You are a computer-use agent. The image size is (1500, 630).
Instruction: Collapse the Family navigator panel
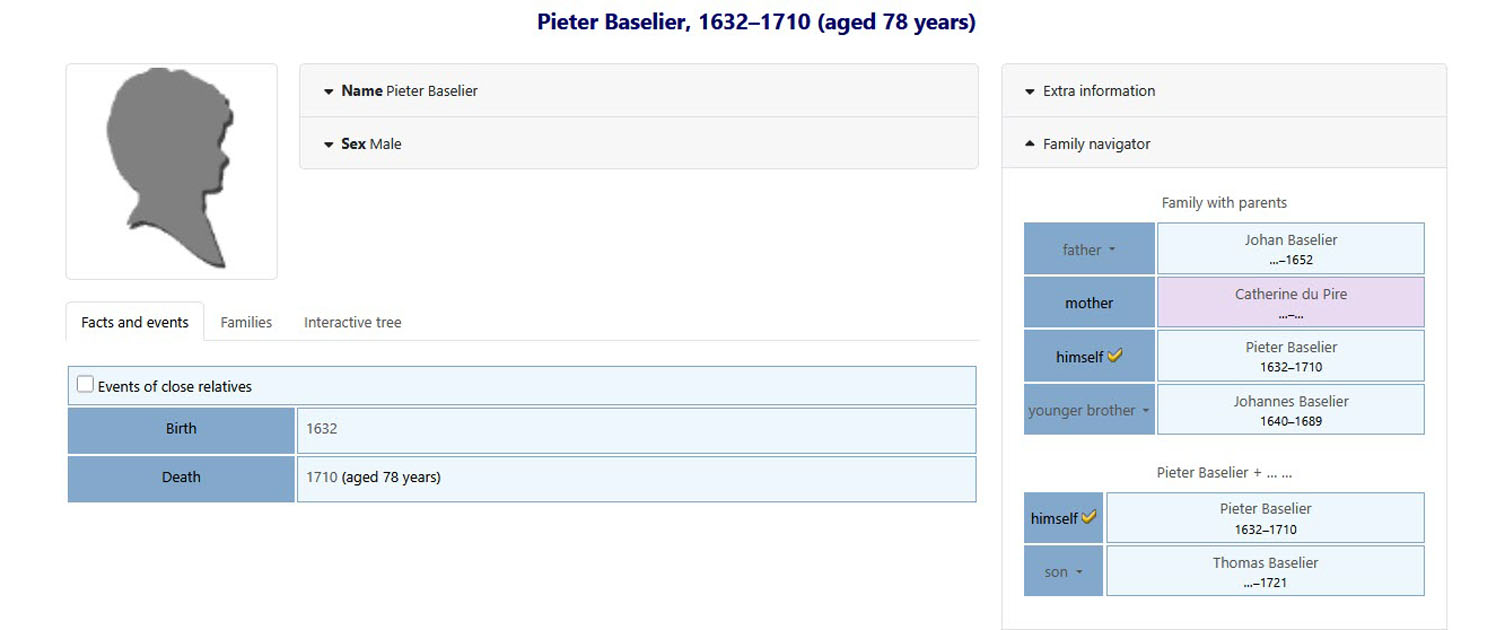pyautogui.click(x=1224, y=144)
